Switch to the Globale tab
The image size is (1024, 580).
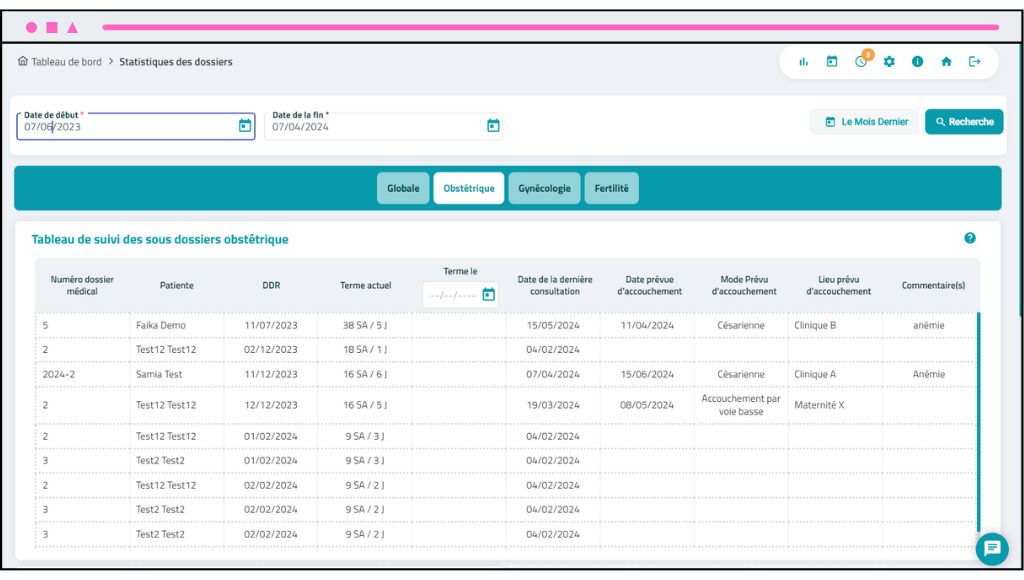coord(403,188)
